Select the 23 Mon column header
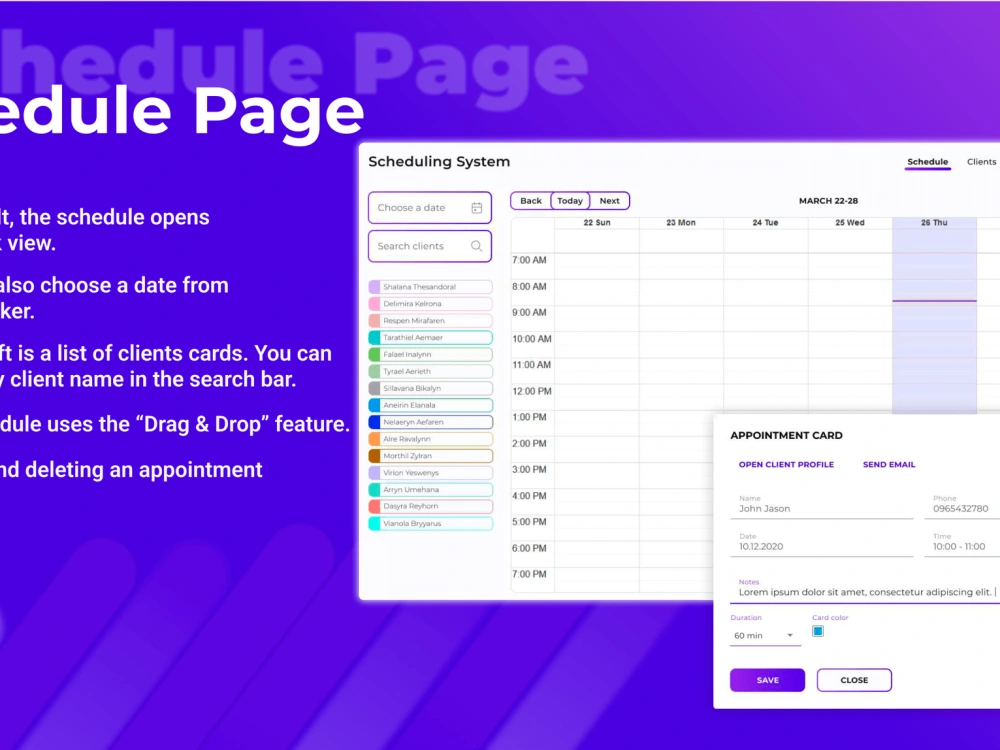Viewport: 1000px width, 750px height. click(x=681, y=223)
